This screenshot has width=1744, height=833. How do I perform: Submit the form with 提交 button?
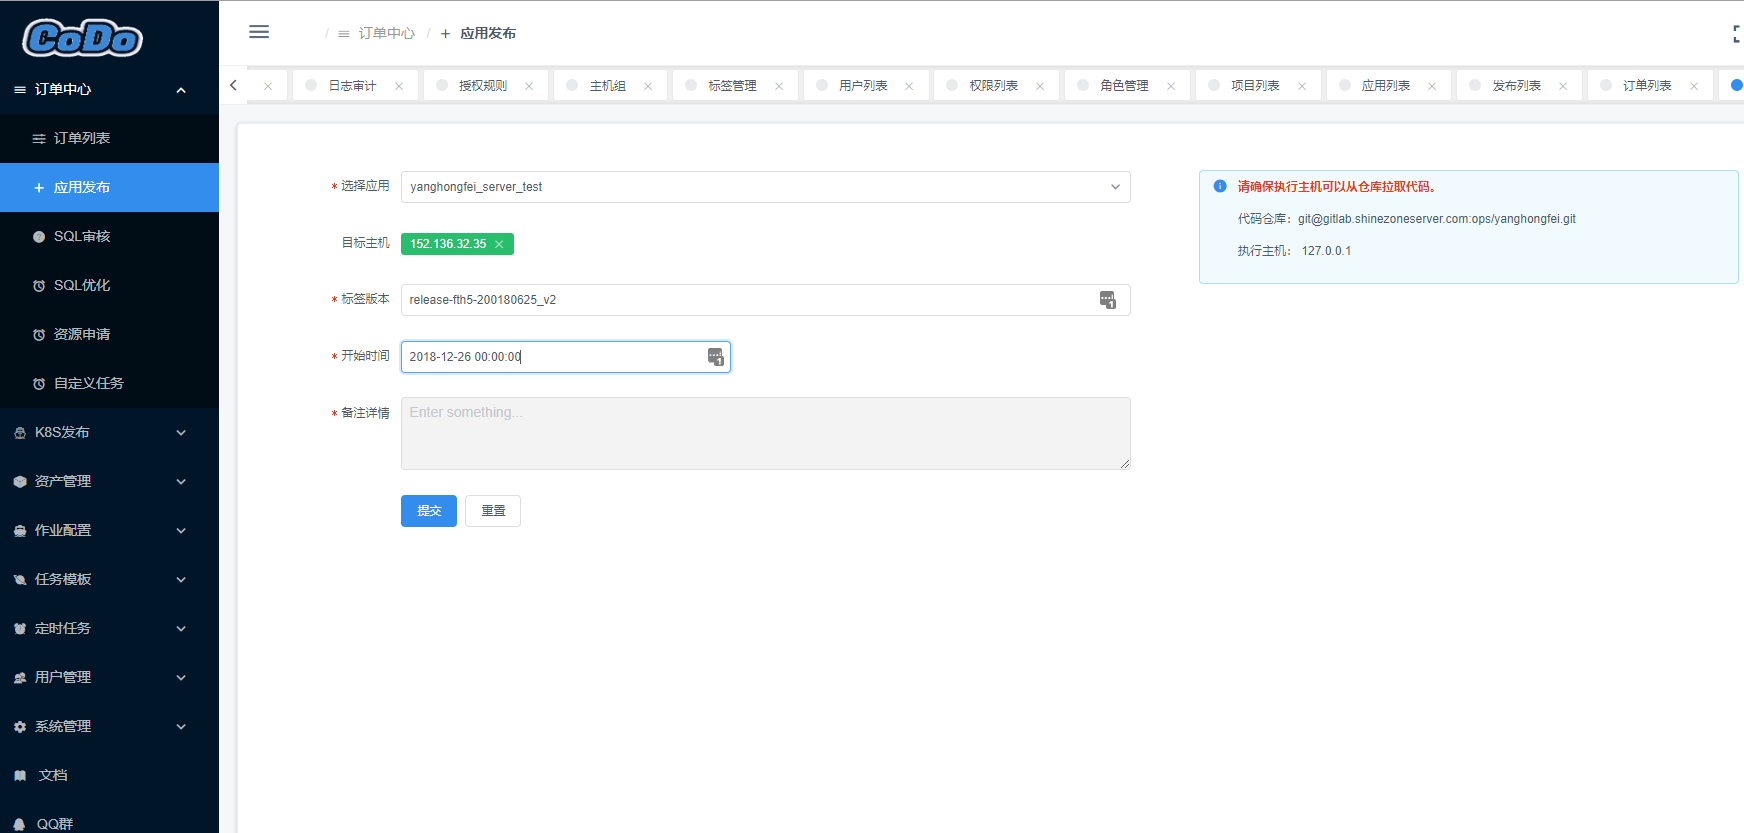coord(429,511)
